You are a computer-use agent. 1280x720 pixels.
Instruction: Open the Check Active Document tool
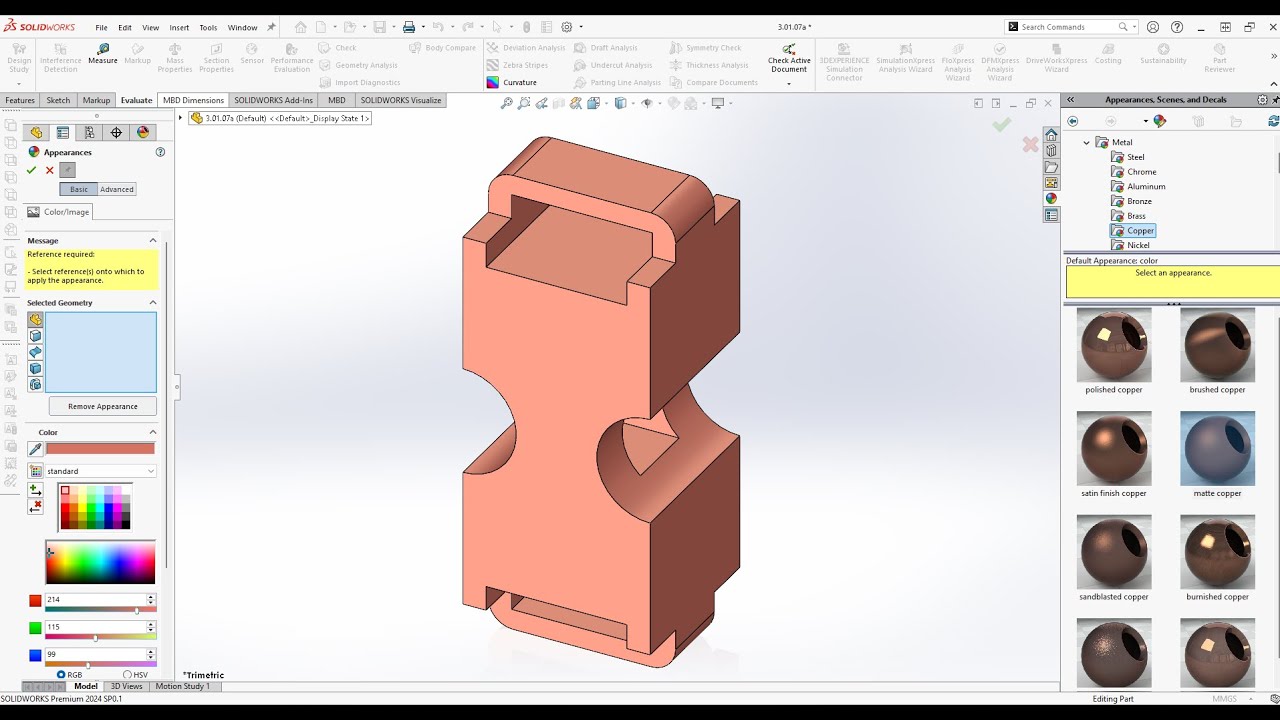pyautogui.click(x=789, y=58)
